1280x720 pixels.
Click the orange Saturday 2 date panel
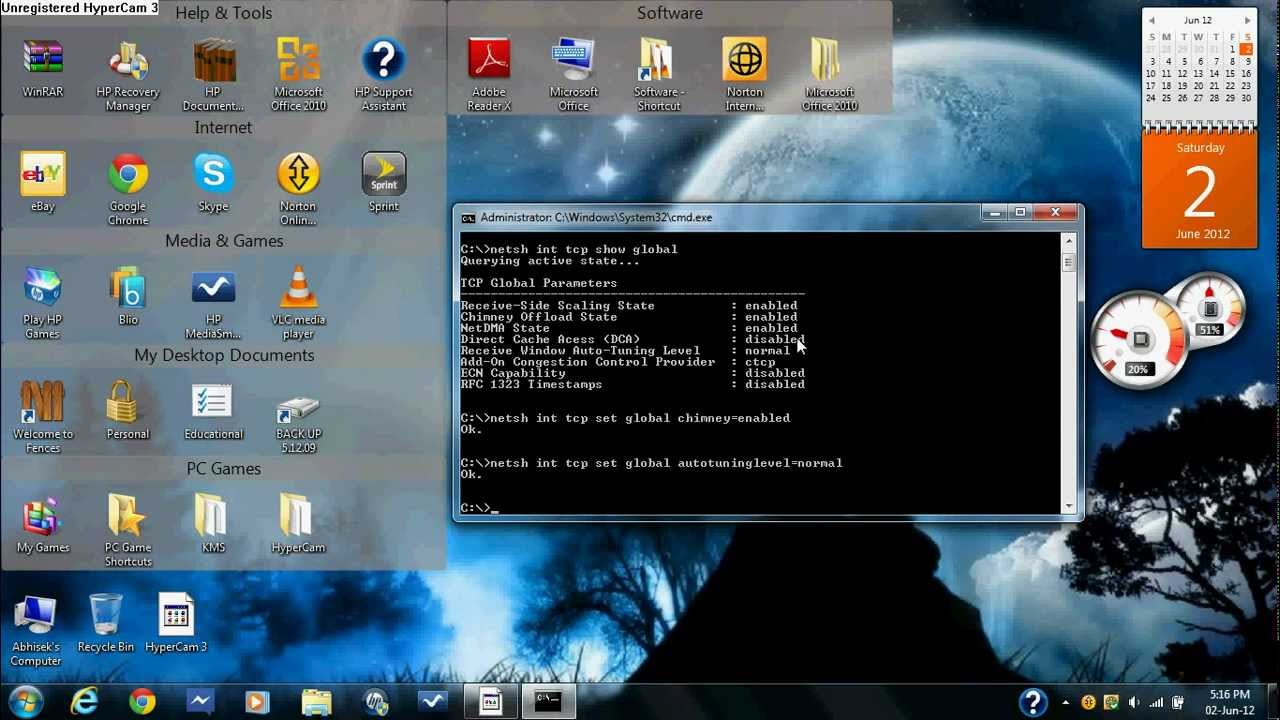1199,190
